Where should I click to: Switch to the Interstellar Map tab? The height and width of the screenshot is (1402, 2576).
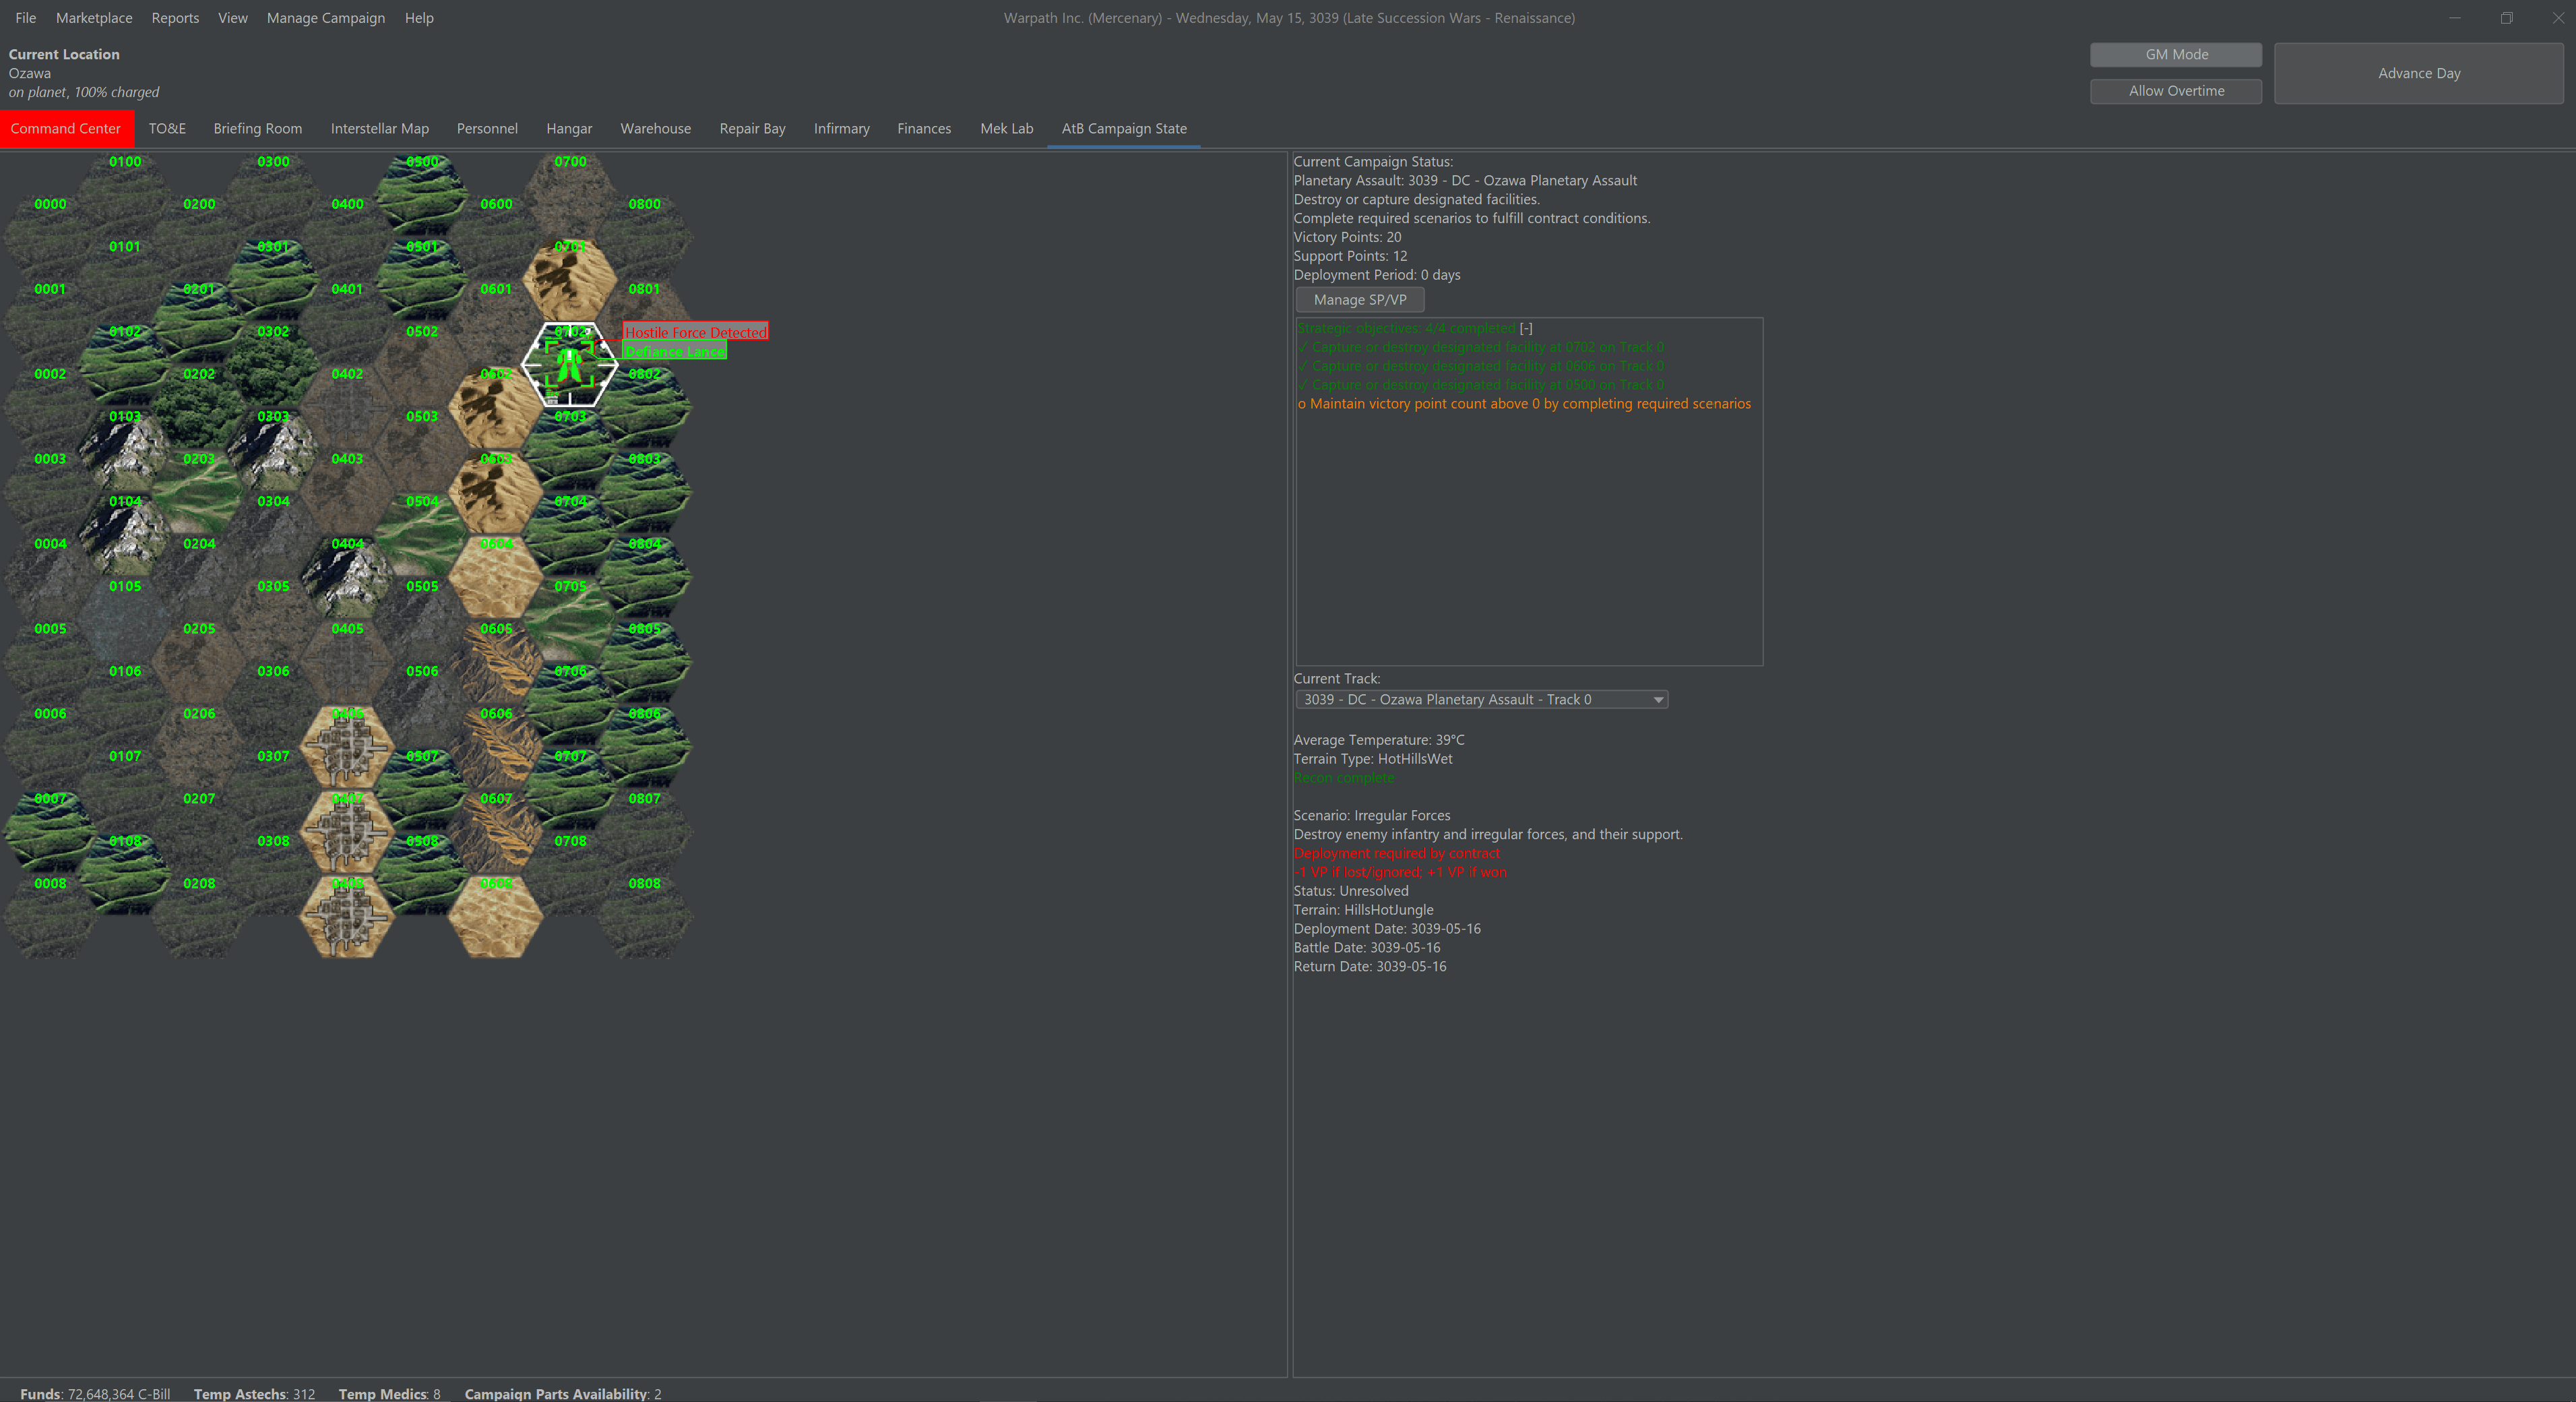coord(379,128)
